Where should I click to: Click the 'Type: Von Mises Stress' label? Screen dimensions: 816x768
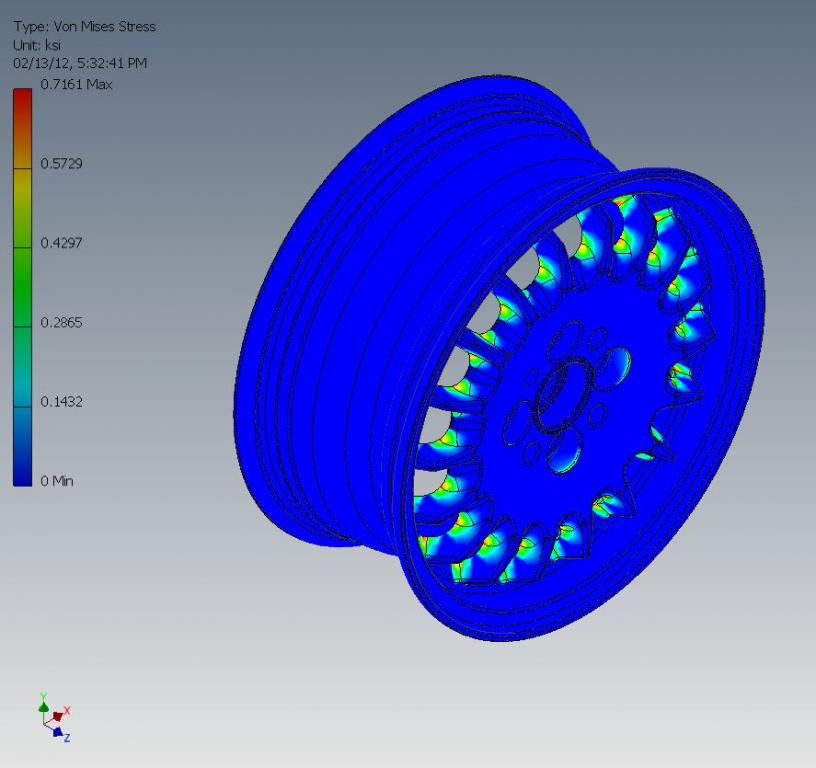(84, 27)
